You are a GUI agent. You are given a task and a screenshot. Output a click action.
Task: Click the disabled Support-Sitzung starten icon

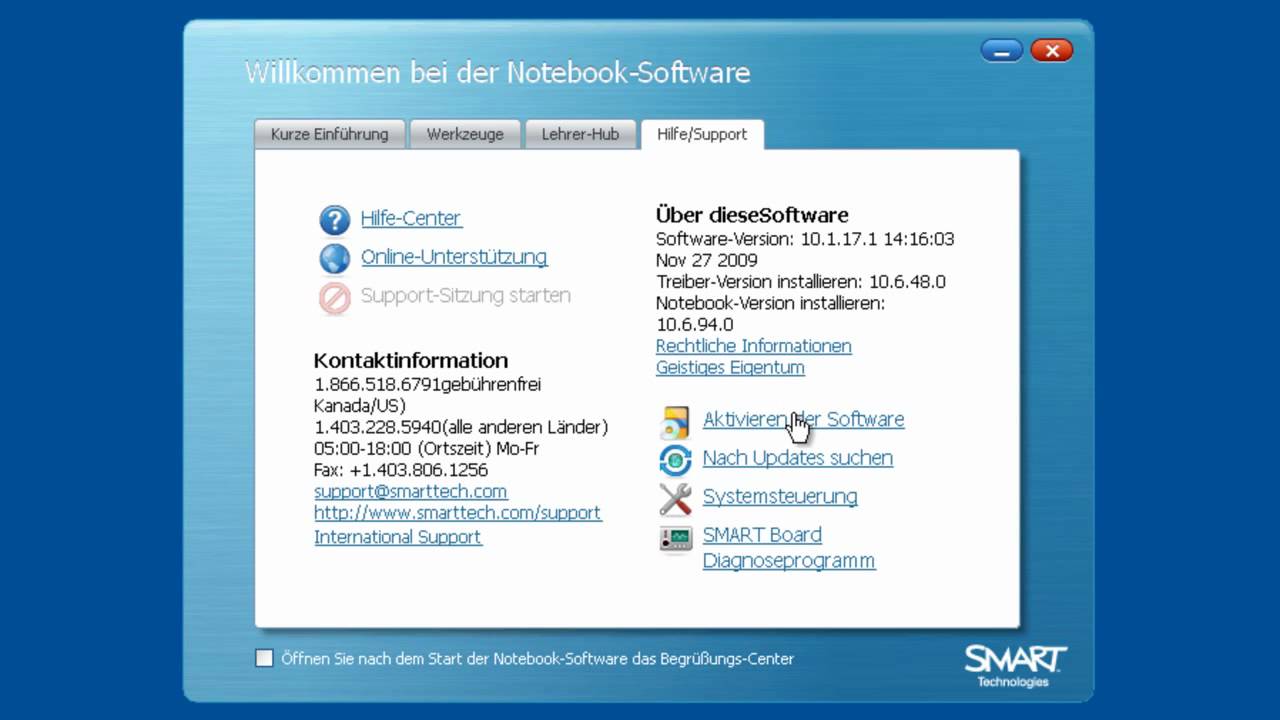(x=334, y=297)
